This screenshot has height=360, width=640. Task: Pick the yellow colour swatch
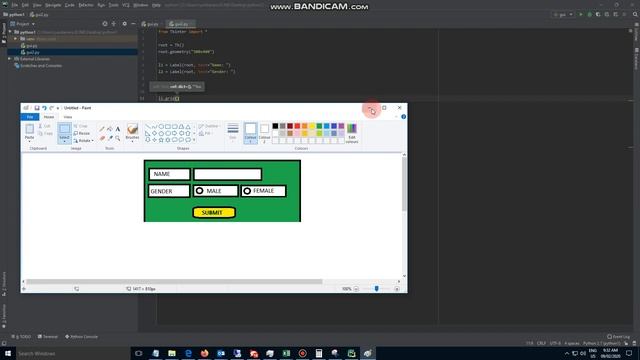click(x=312, y=126)
